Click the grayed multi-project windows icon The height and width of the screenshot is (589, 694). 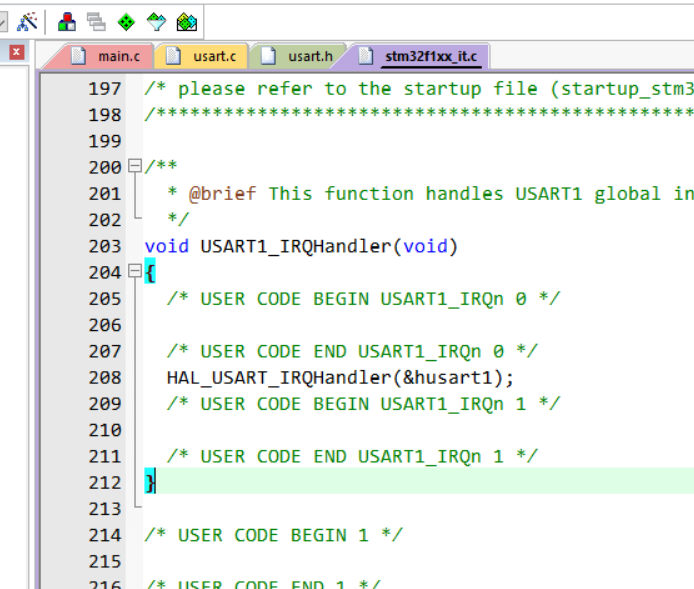pos(96,22)
